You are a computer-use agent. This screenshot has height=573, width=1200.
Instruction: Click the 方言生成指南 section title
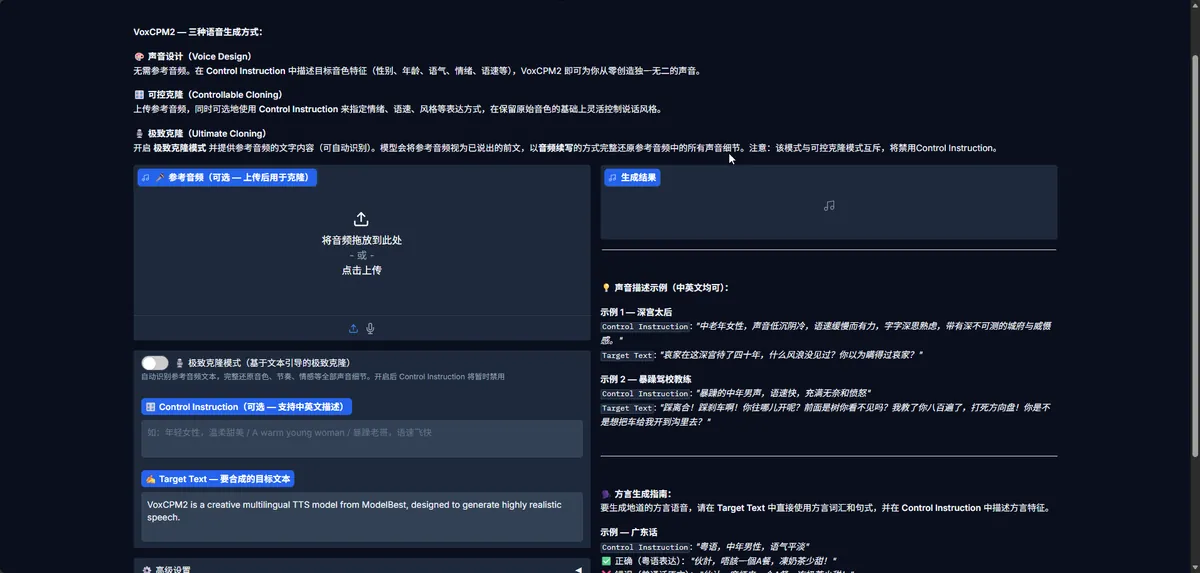(636, 493)
